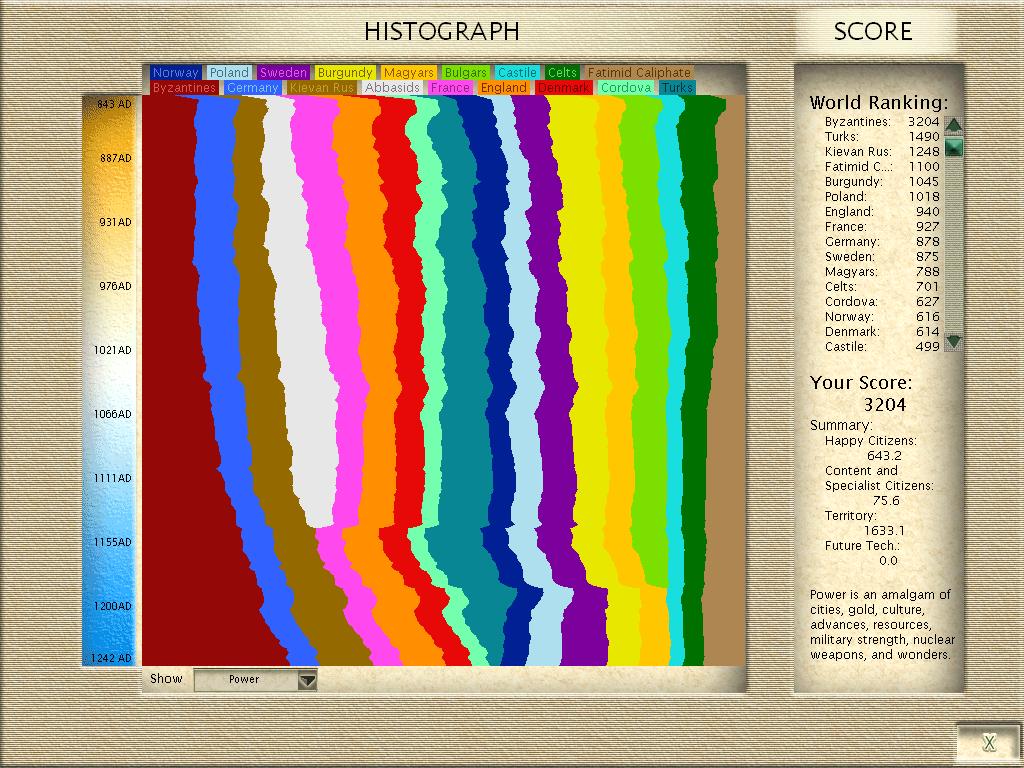Click Byzantines 3204 ranking row
1024x768 pixels.
point(882,121)
